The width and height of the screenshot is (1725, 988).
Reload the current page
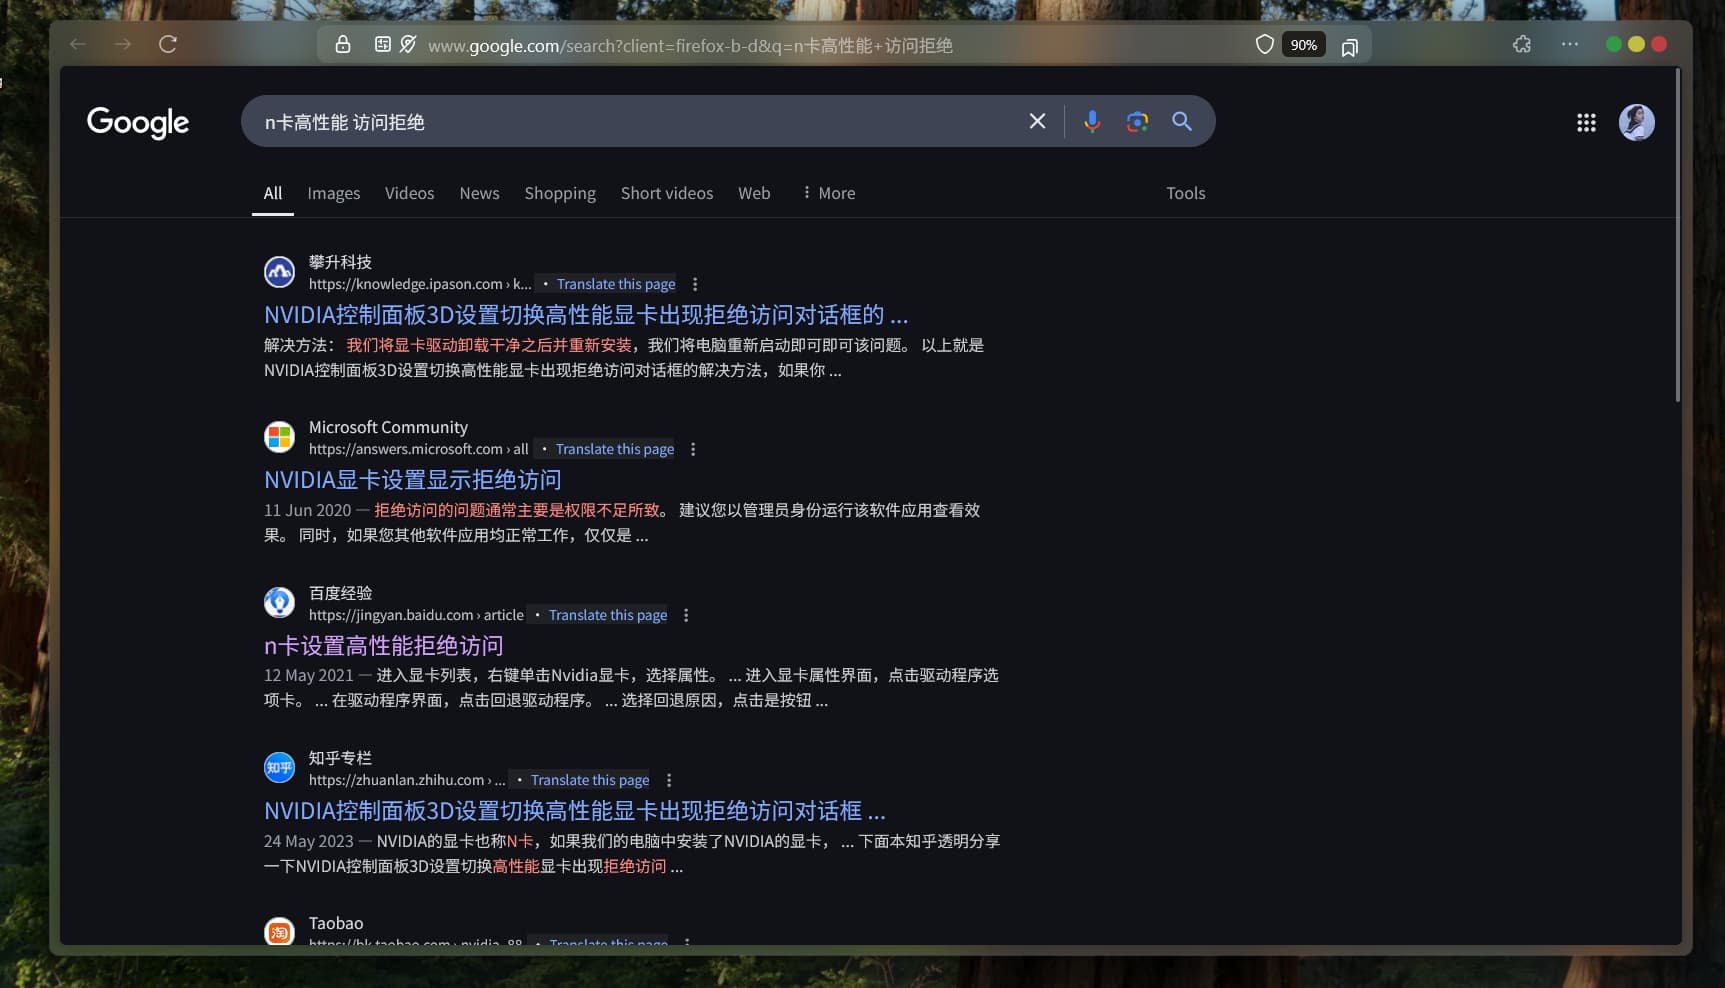point(168,44)
